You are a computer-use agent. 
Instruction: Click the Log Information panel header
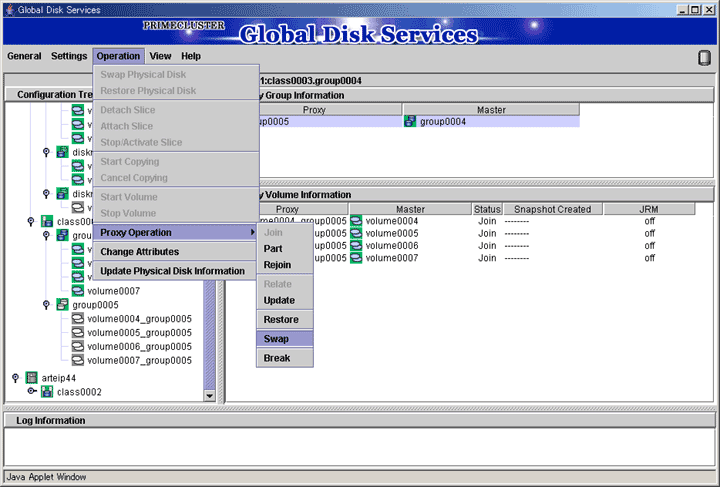point(360,420)
